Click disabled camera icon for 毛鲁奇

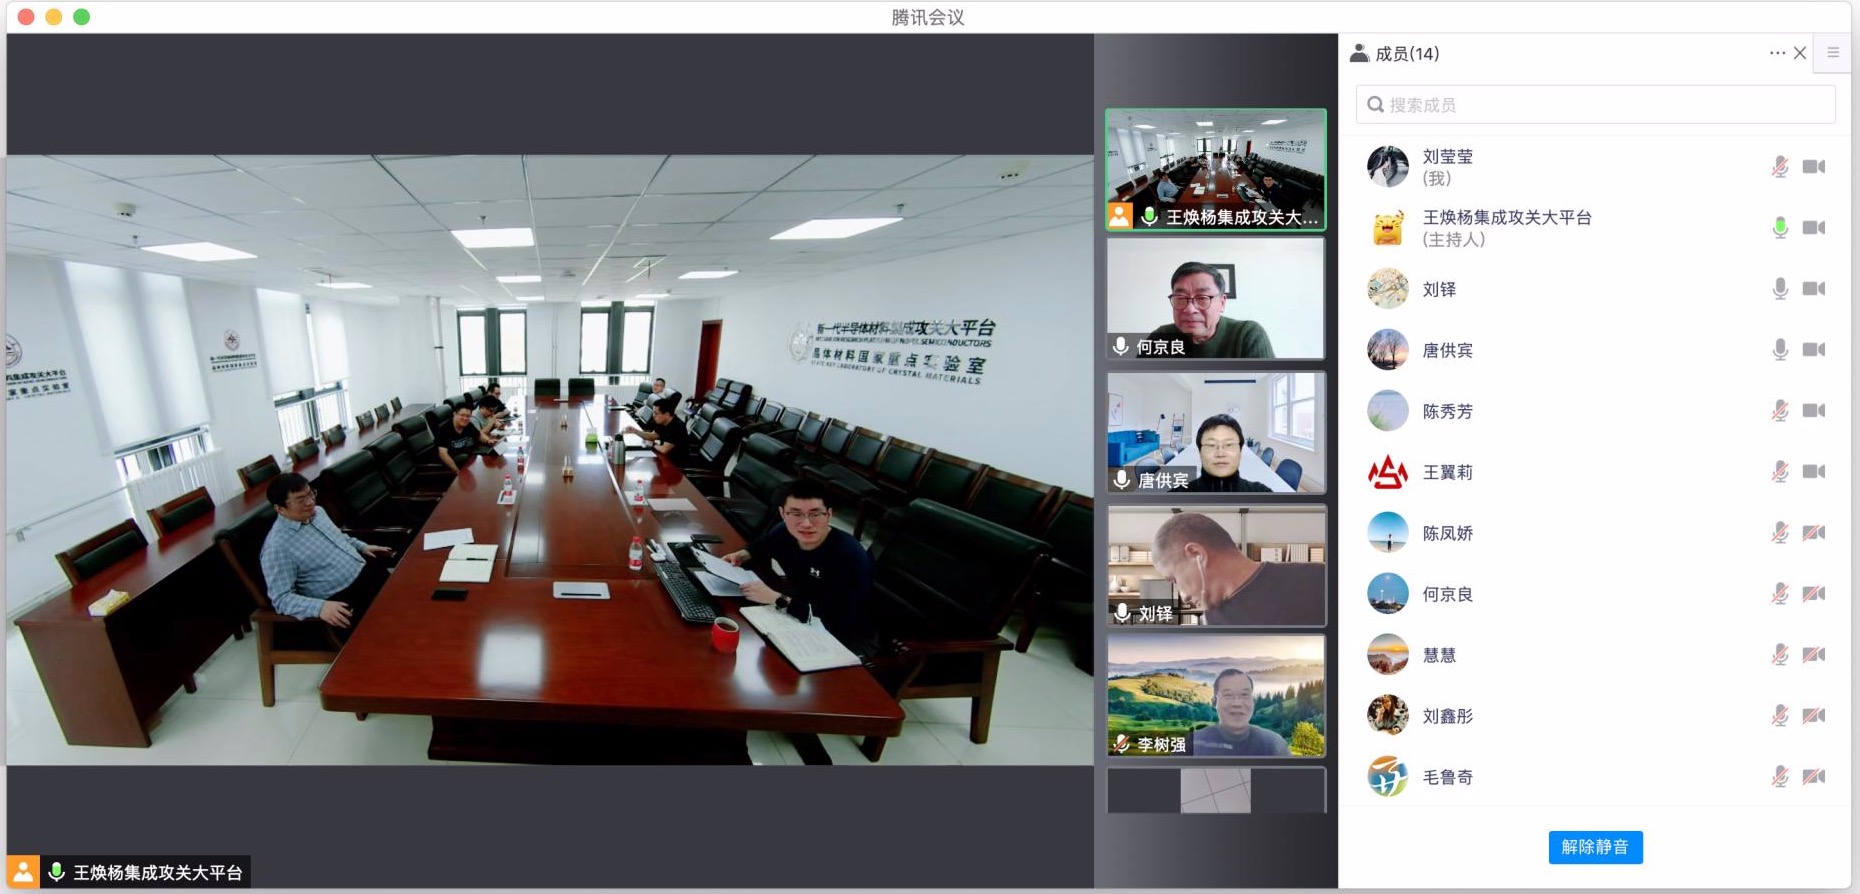point(1813,777)
